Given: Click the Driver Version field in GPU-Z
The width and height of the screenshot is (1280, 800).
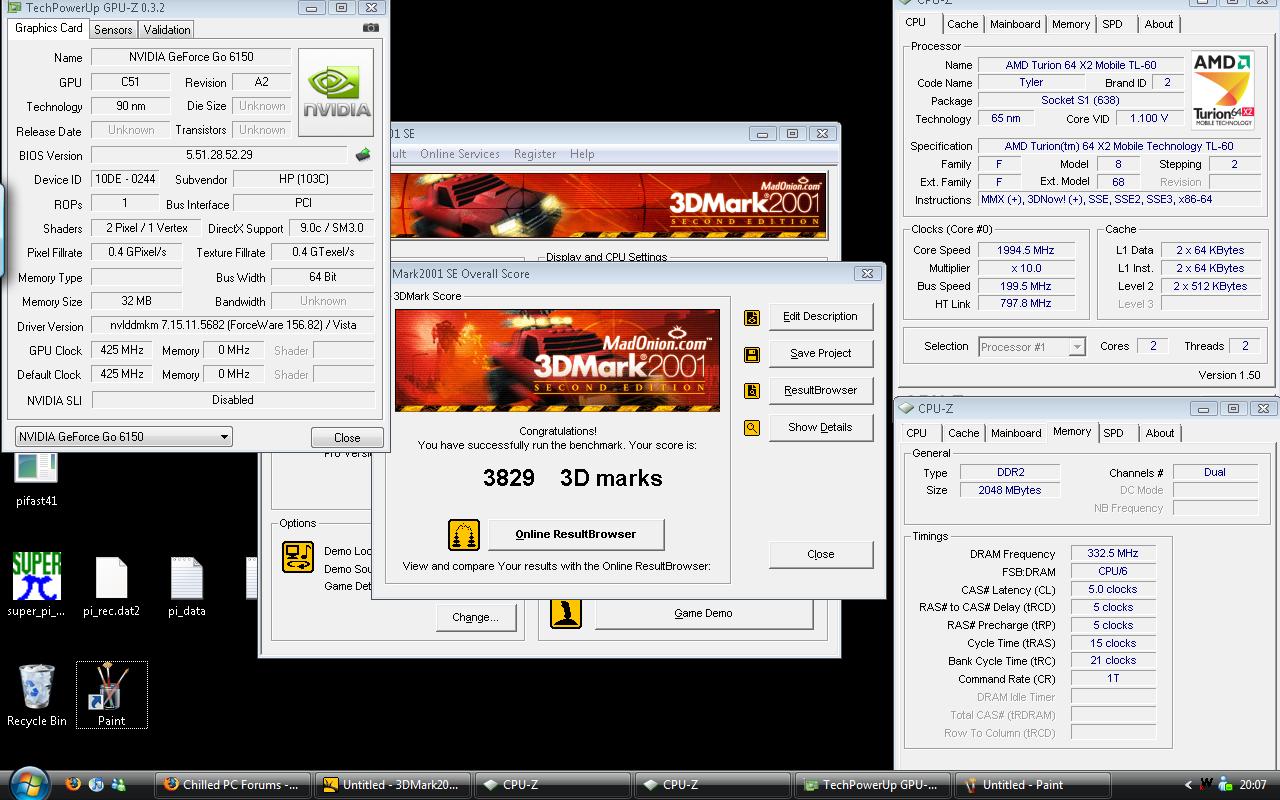Looking at the screenshot, I should coord(233,325).
